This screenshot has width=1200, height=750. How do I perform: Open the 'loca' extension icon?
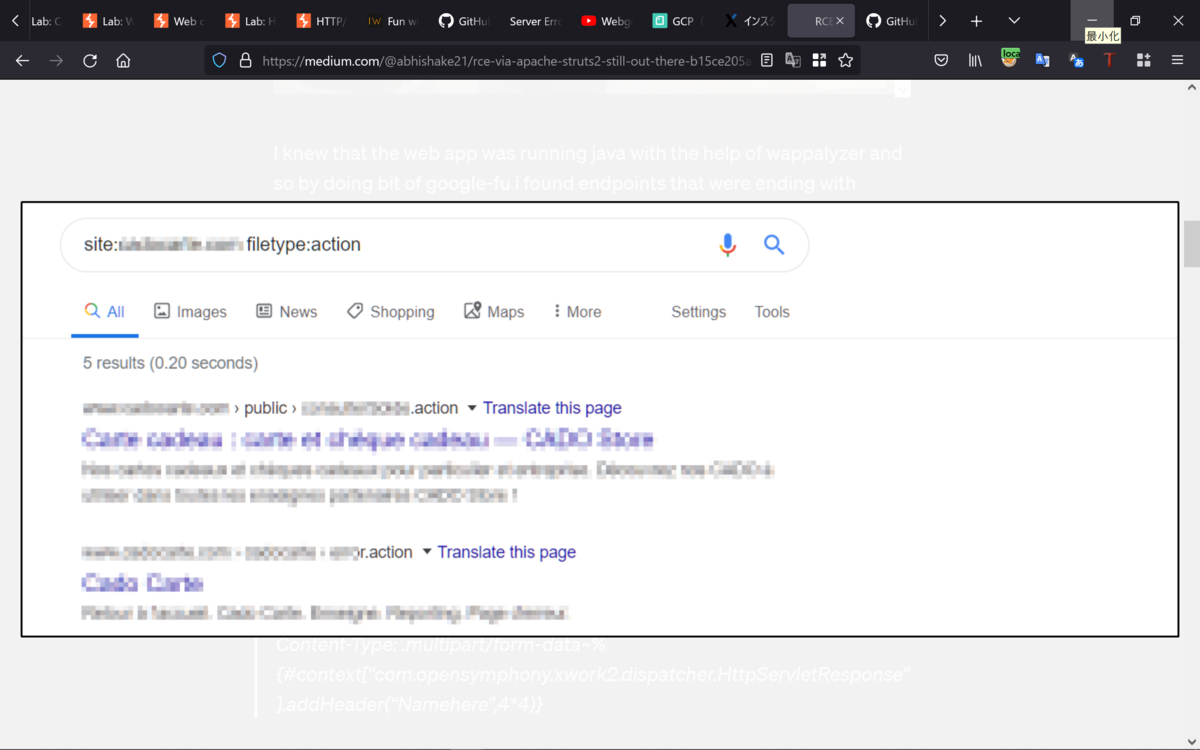pos(1009,59)
